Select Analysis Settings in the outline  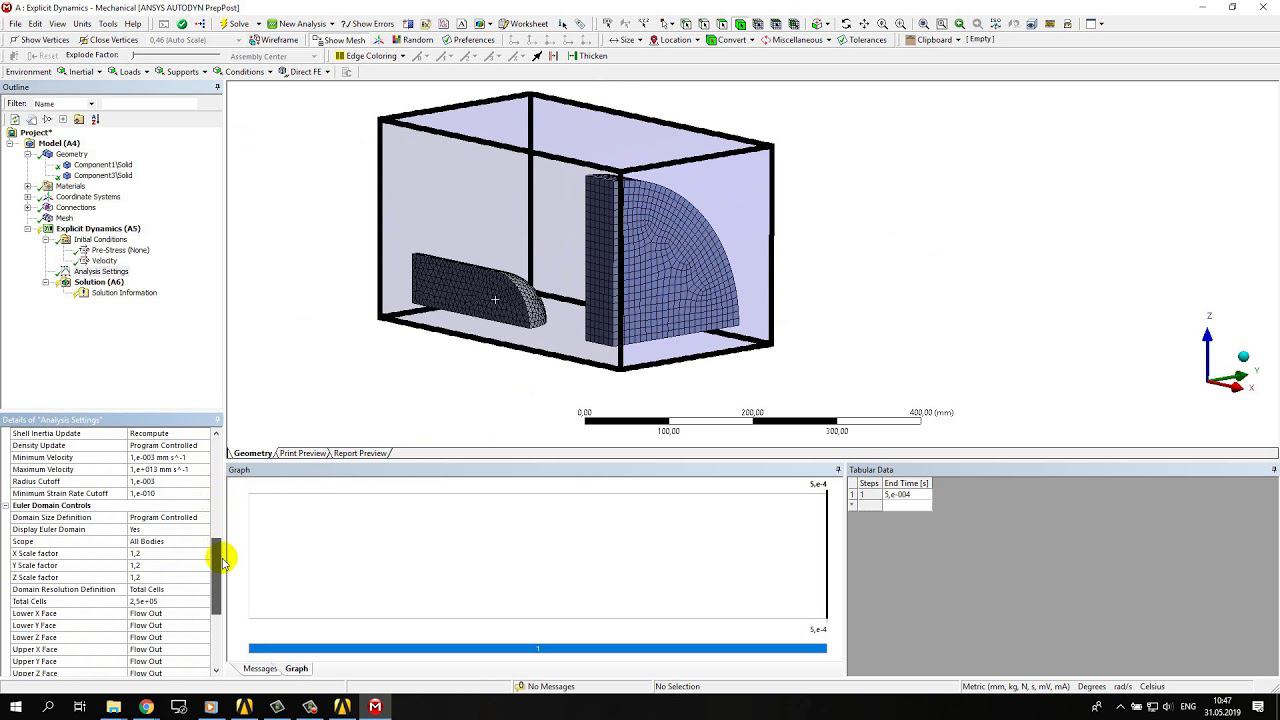click(x=101, y=271)
